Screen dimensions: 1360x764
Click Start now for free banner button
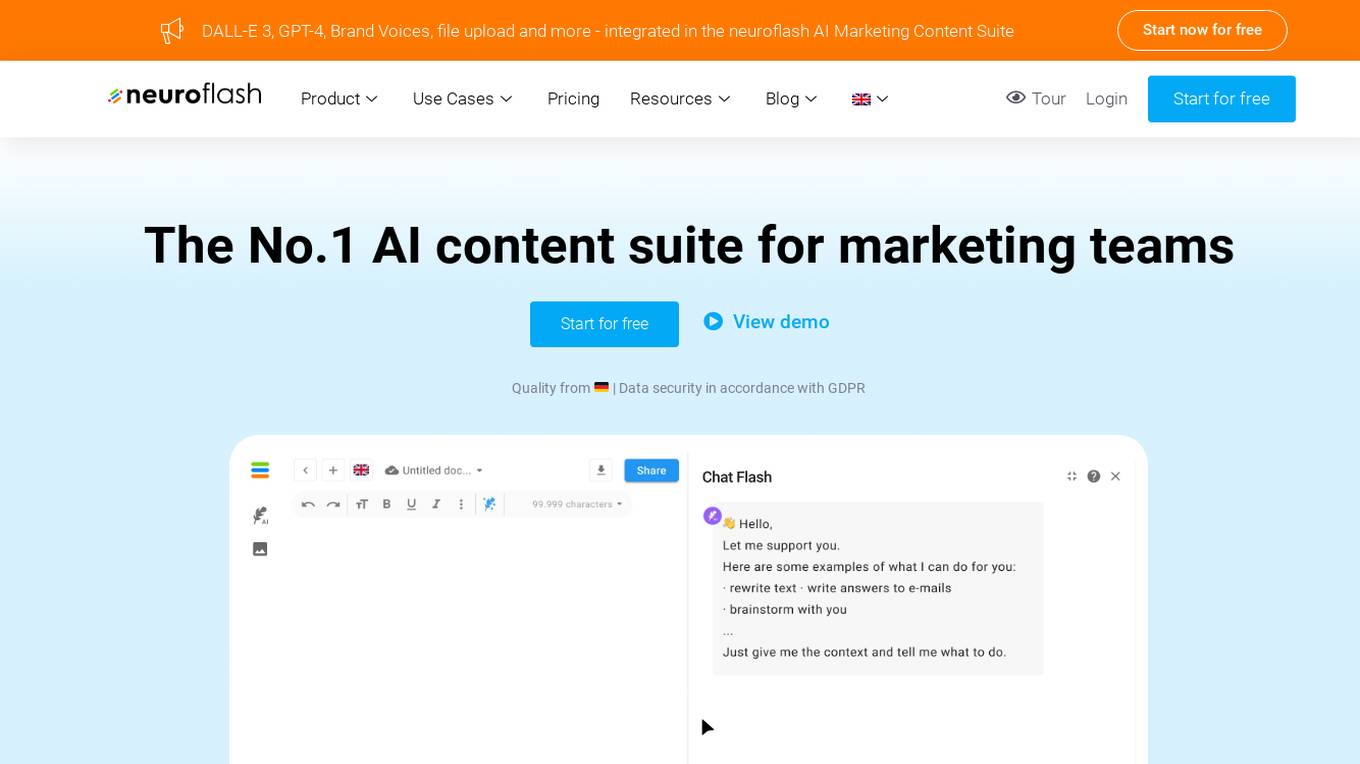1202,30
